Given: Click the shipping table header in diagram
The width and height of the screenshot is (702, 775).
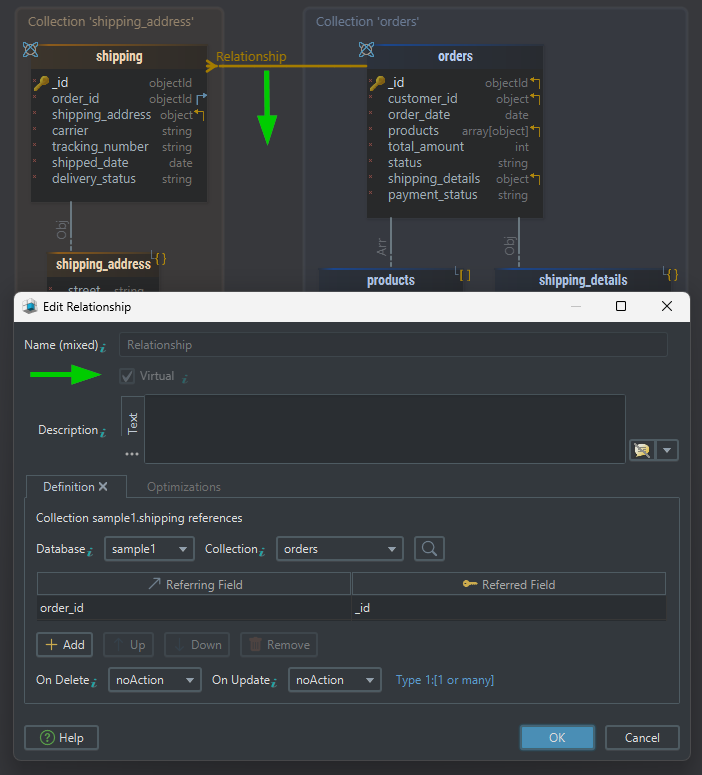Looking at the screenshot, I should (119, 57).
